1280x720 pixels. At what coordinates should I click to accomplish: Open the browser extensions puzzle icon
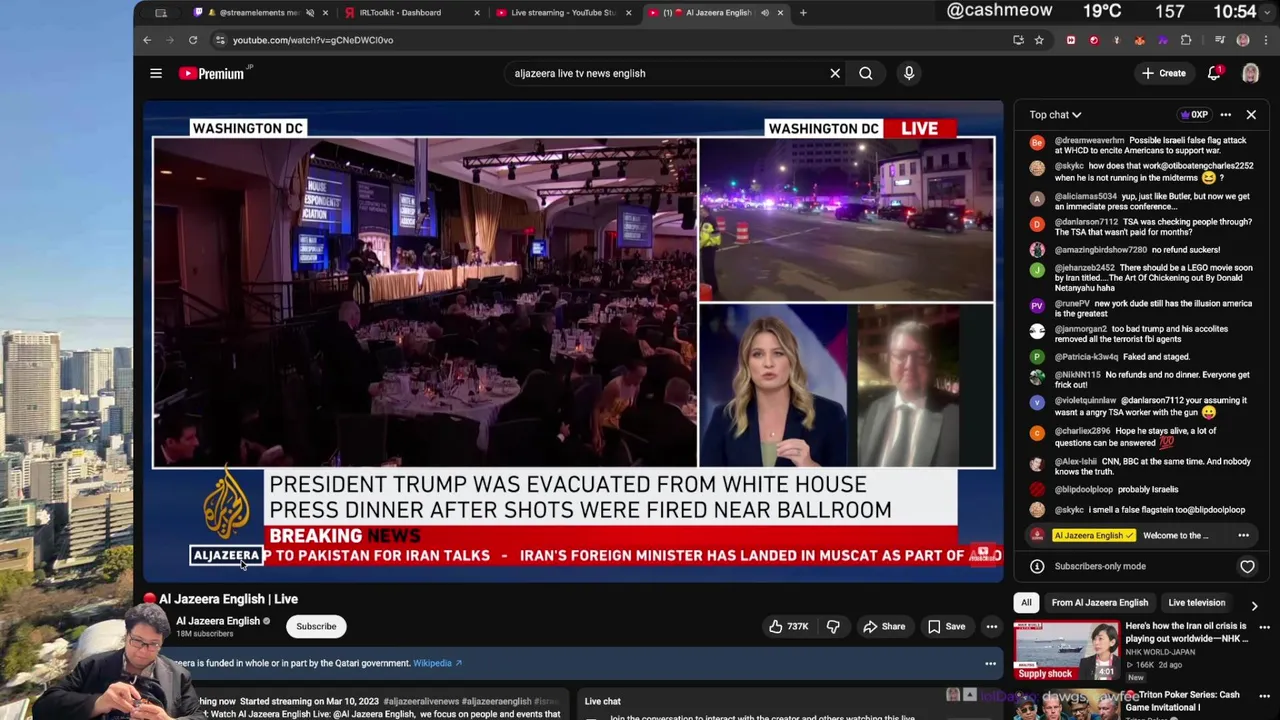click(1186, 40)
